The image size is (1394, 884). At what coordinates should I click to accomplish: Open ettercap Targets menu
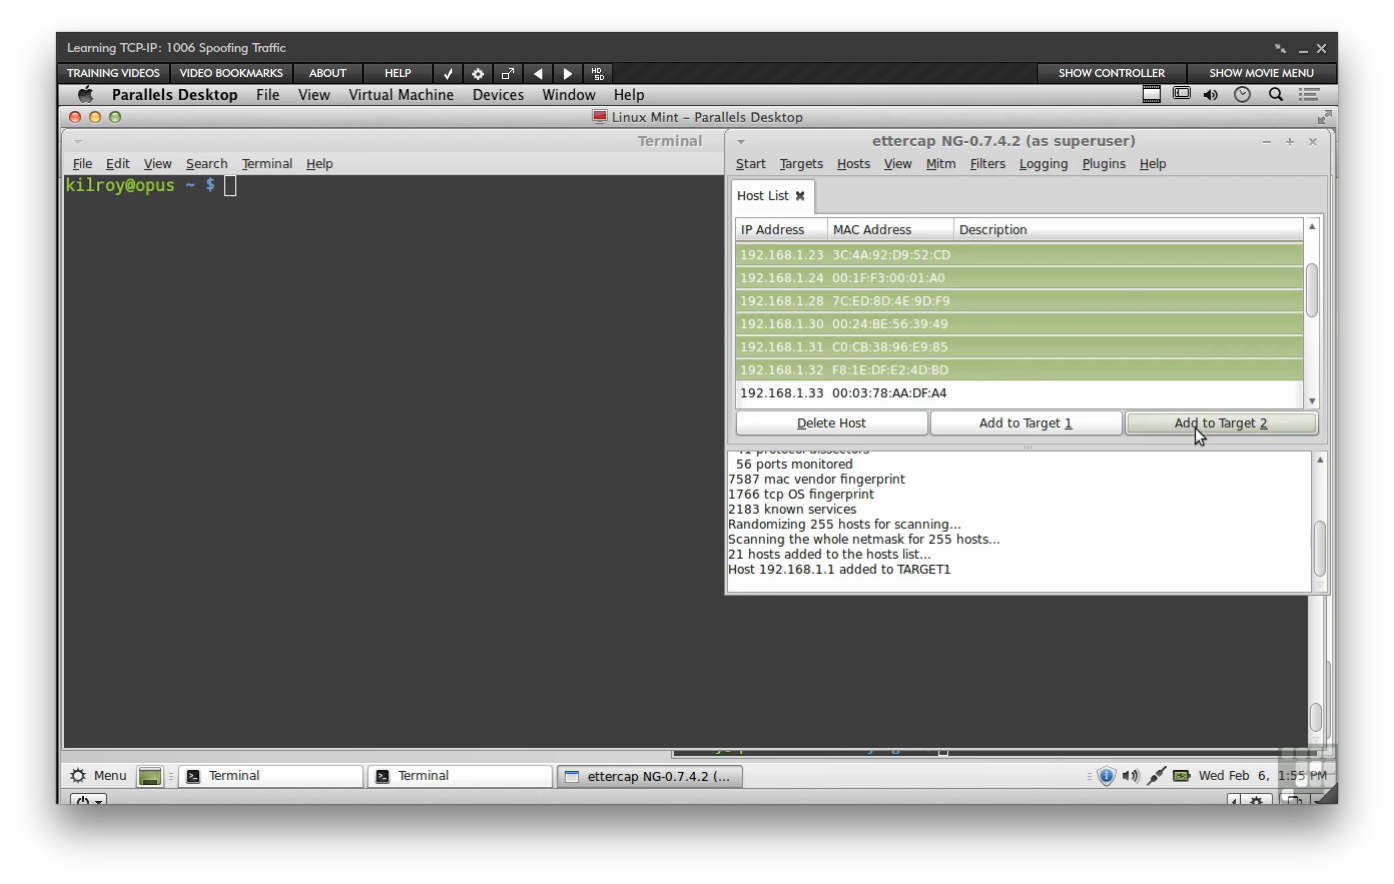tap(801, 164)
